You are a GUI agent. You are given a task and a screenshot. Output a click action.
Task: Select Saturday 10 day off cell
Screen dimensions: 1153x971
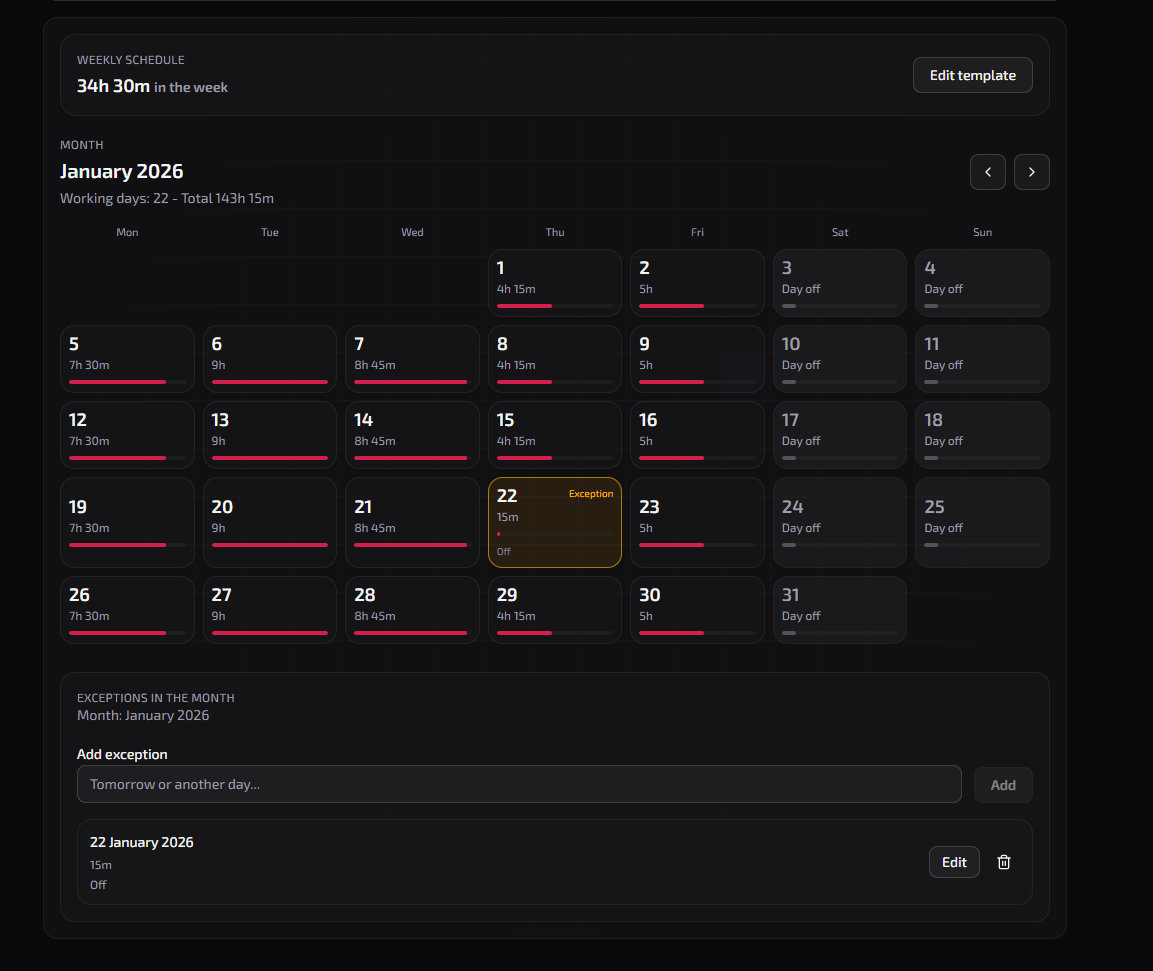coord(840,359)
